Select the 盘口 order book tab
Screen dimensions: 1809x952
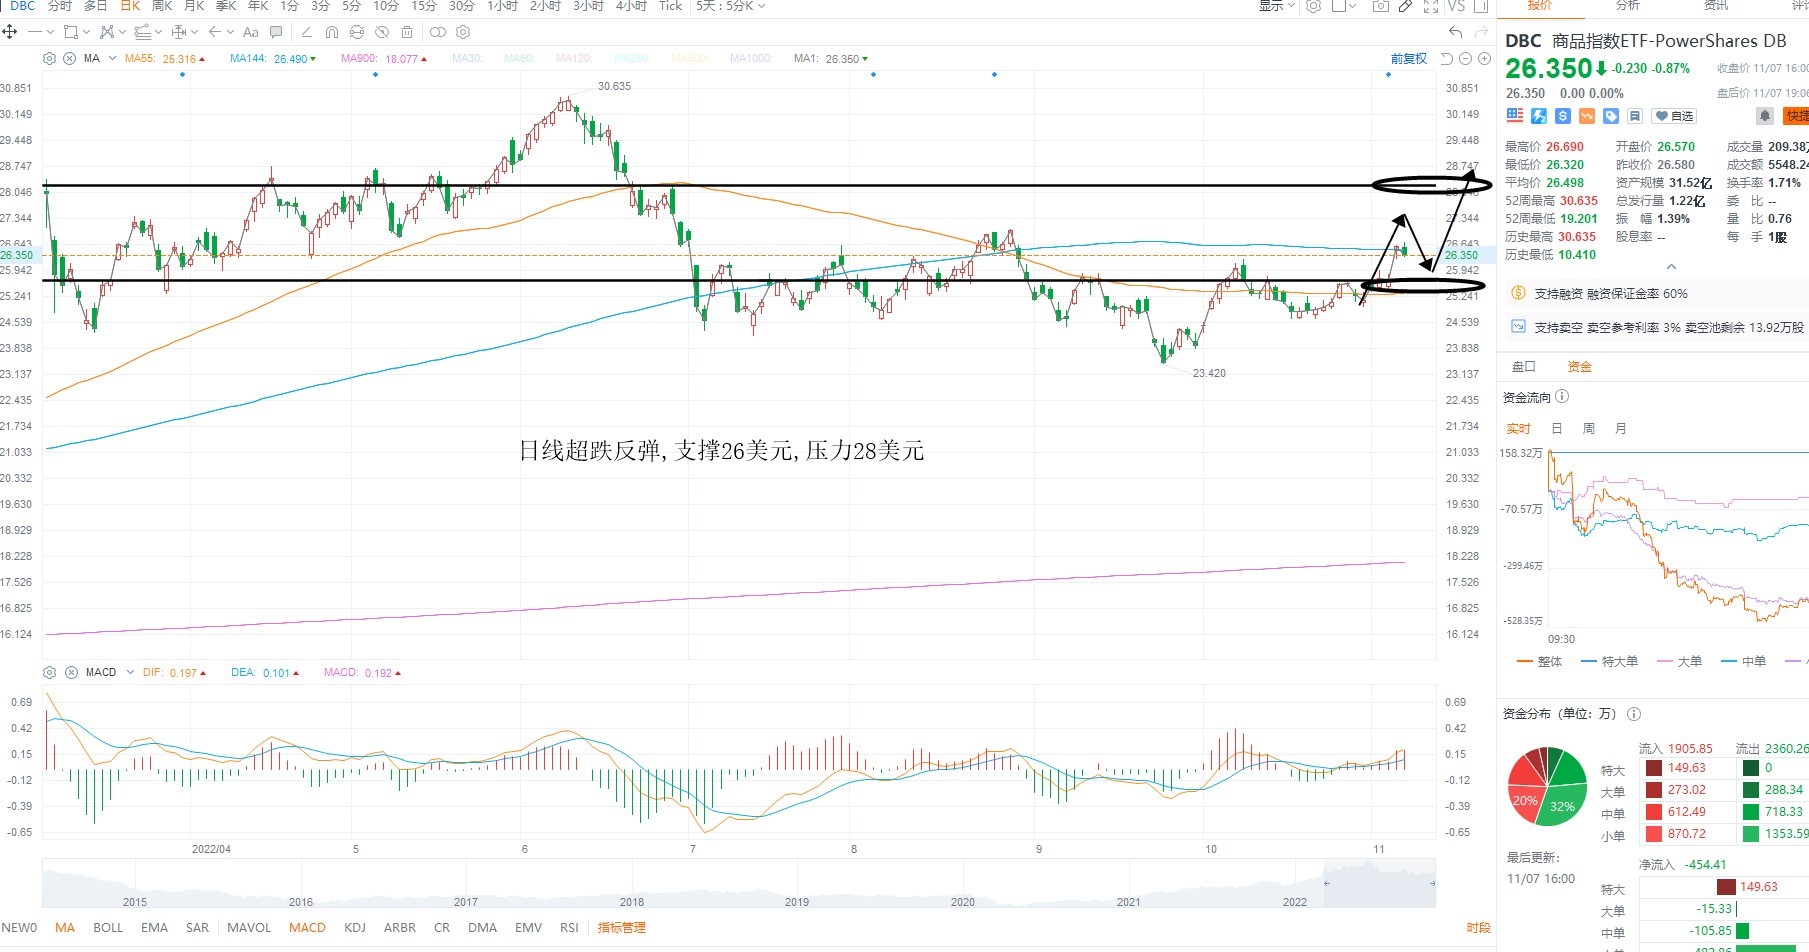(1523, 366)
